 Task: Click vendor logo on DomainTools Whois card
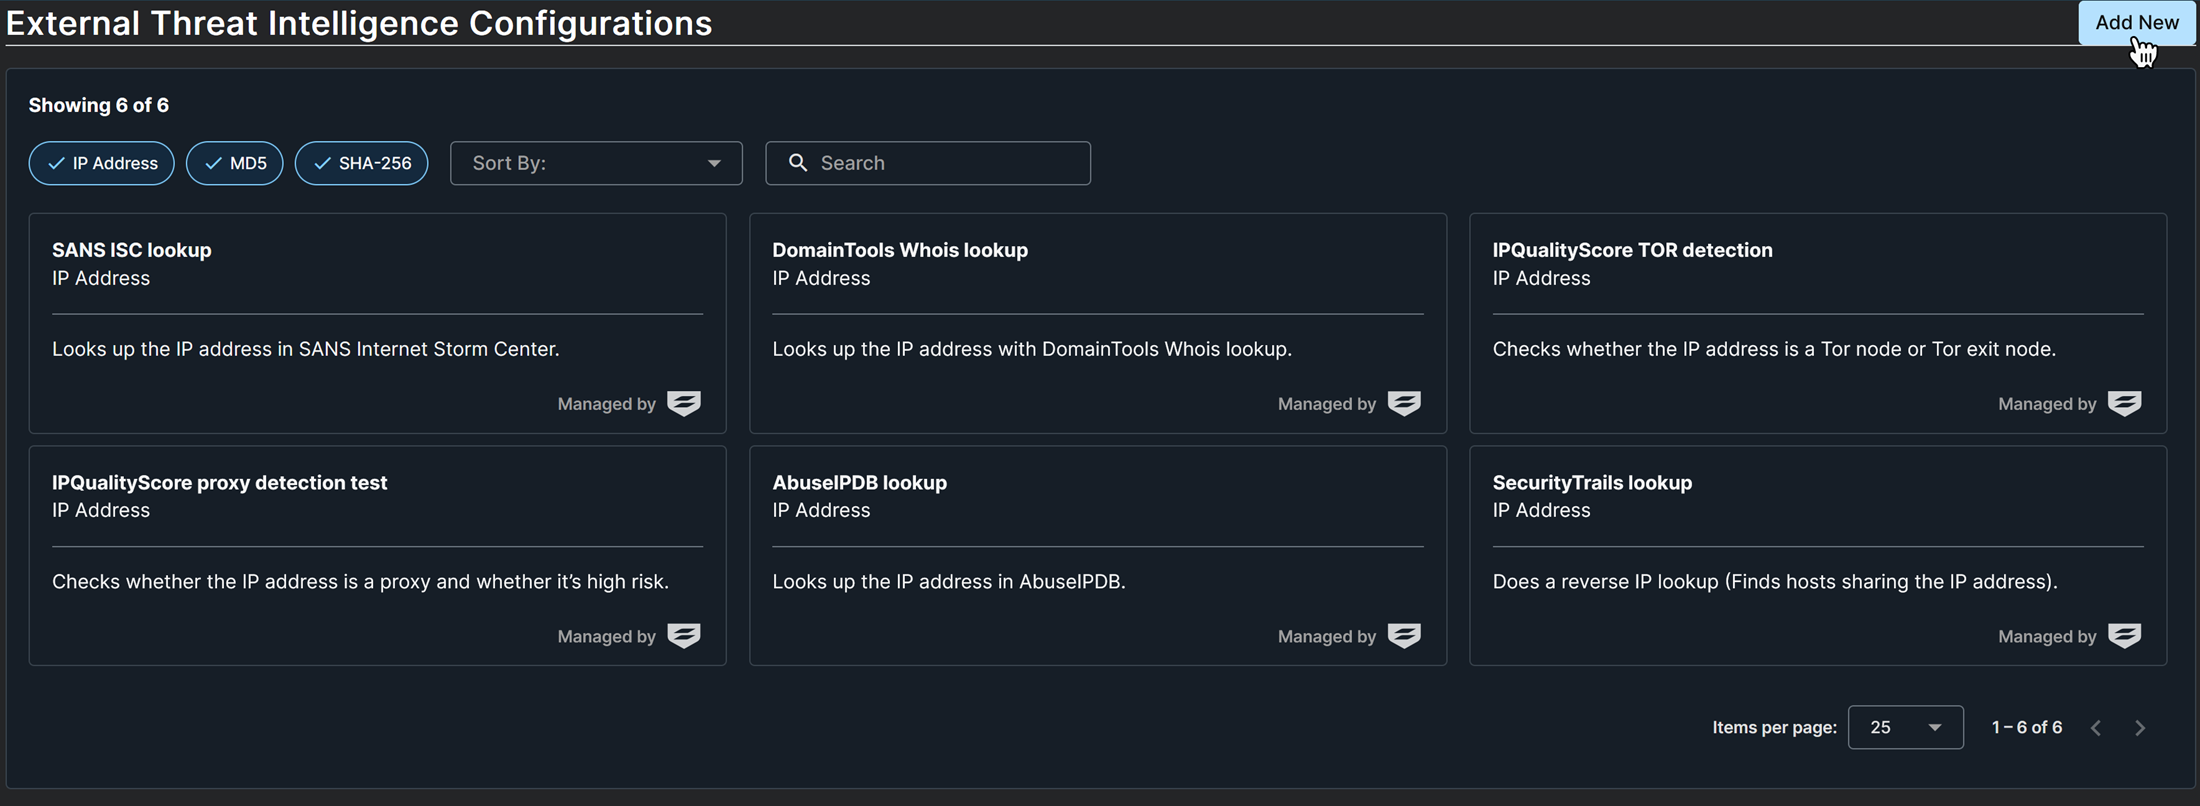pyautogui.click(x=1404, y=404)
